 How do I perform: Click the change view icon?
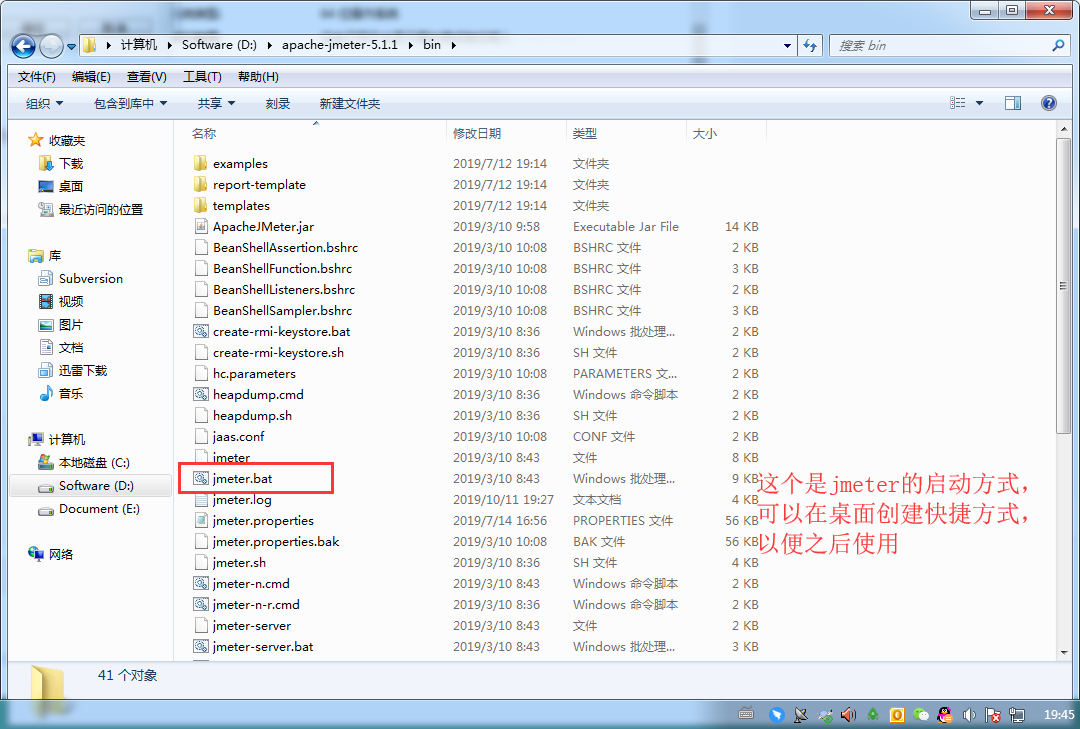pyautogui.click(x=957, y=103)
